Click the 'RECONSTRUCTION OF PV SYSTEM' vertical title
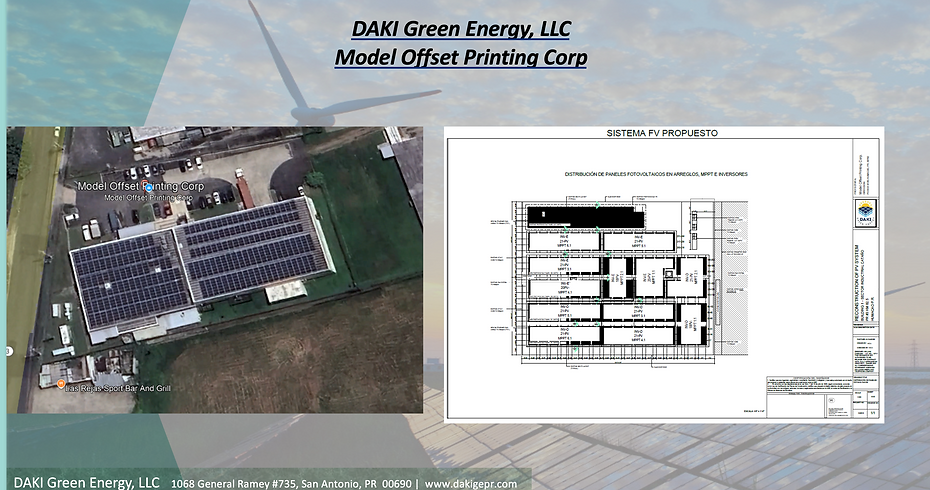Screen dimensions: 930x490 tap(856, 282)
